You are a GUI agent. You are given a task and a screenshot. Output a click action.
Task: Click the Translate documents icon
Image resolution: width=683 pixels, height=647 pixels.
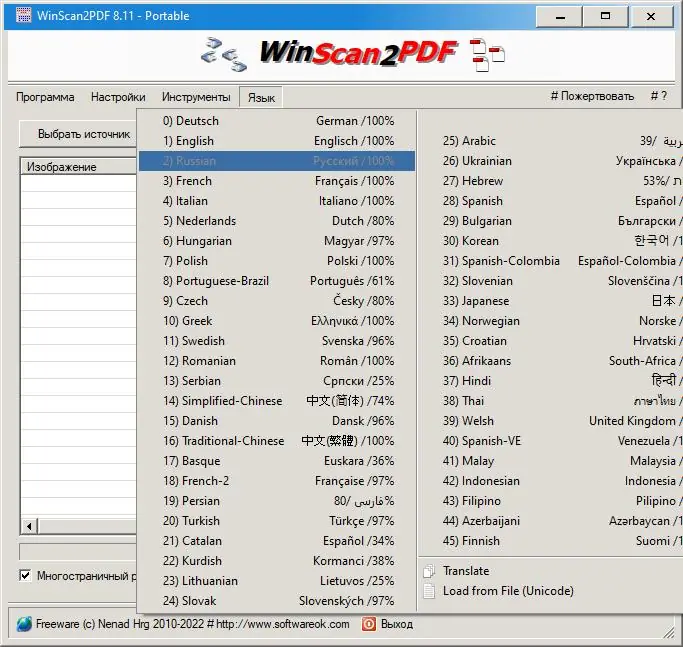pos(429,571)
